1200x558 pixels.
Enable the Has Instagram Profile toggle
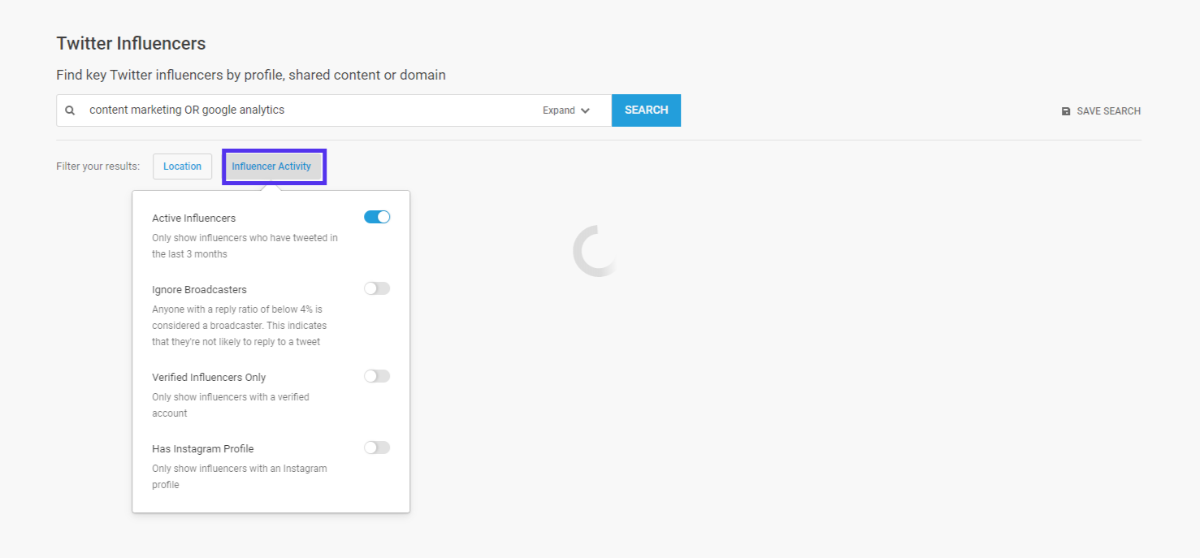pos(377,447)
